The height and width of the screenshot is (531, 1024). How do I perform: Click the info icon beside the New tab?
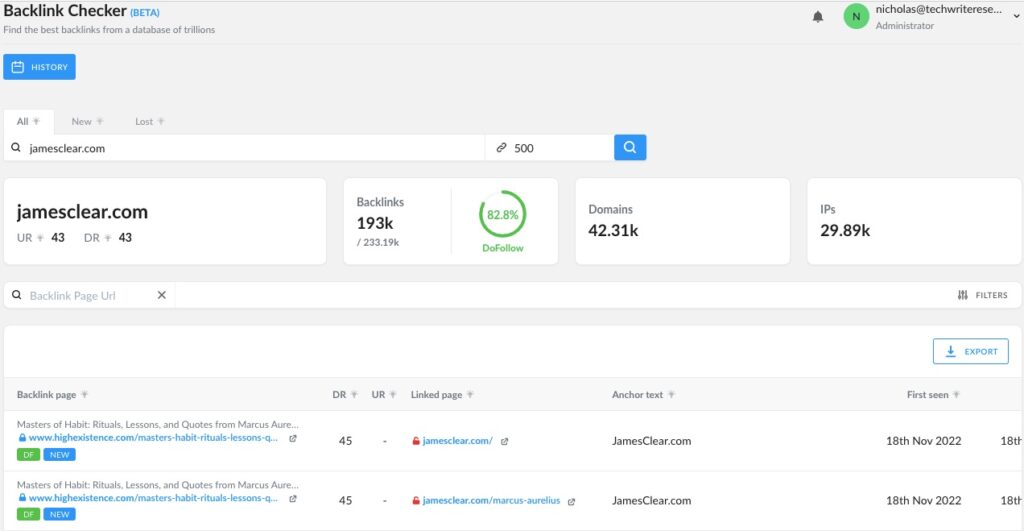(100, 121)
